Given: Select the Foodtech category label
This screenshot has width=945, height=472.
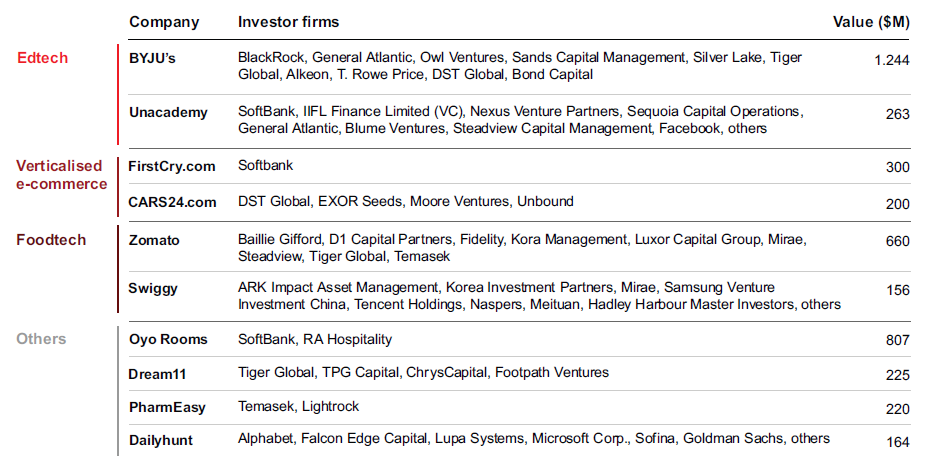Looking at the screenshot, I should [51, 240].
